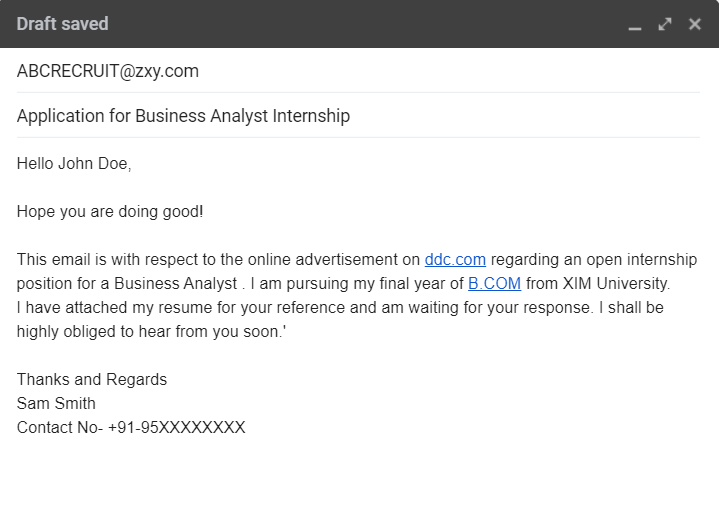Click 'Business Analyst' in the email body
The width and height of the screenshot is (719, 520).
[176, 283]
